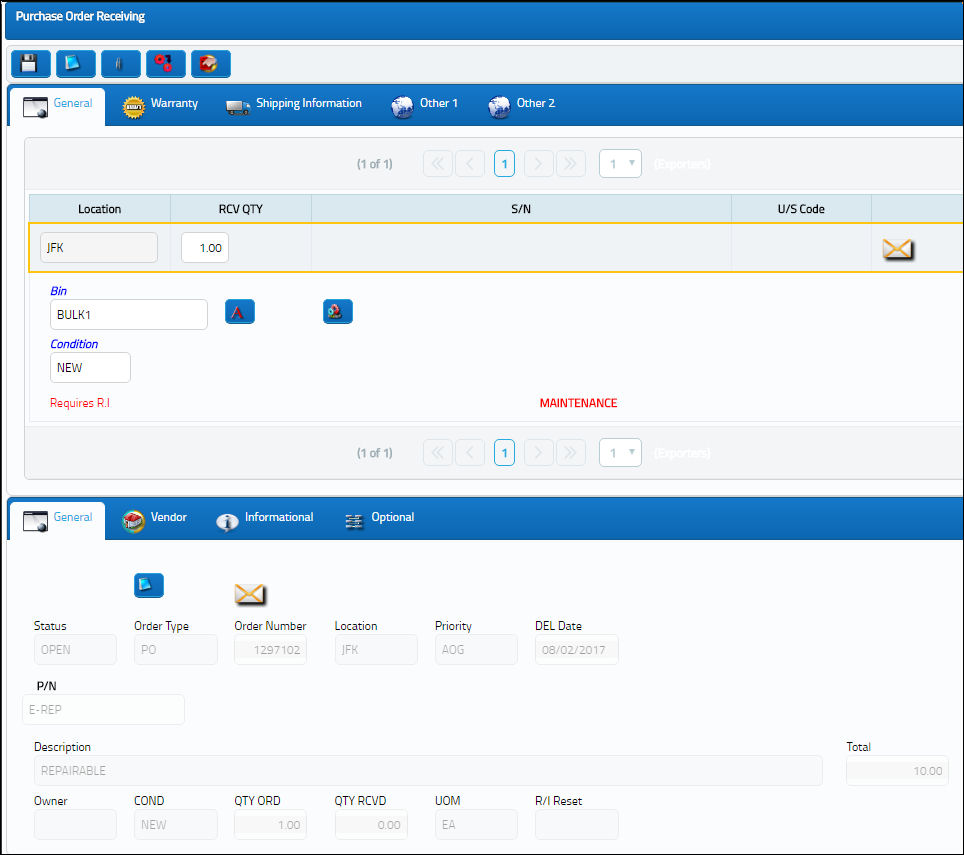Image resolution: width=964 pixels, height=855 pixels.
Task: Switch to the Other 1 tab
Action: coord(425,106)
